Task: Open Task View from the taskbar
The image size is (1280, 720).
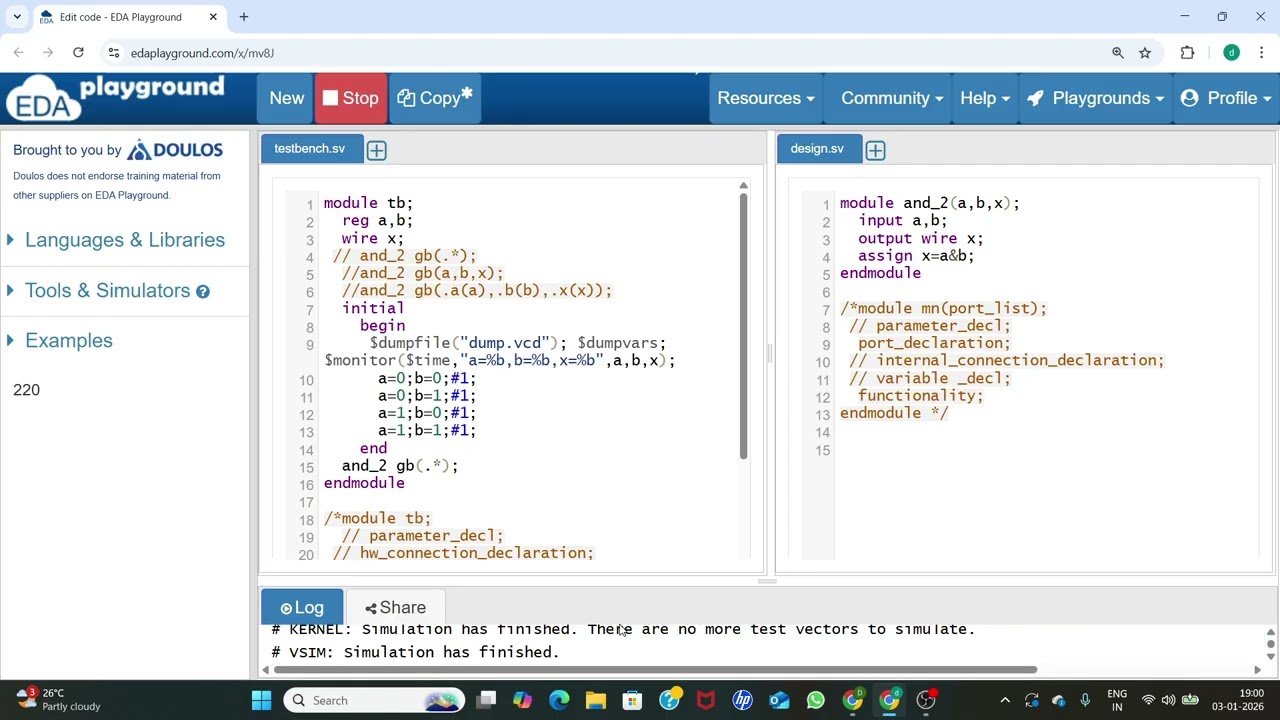Action: click(486, 700)
